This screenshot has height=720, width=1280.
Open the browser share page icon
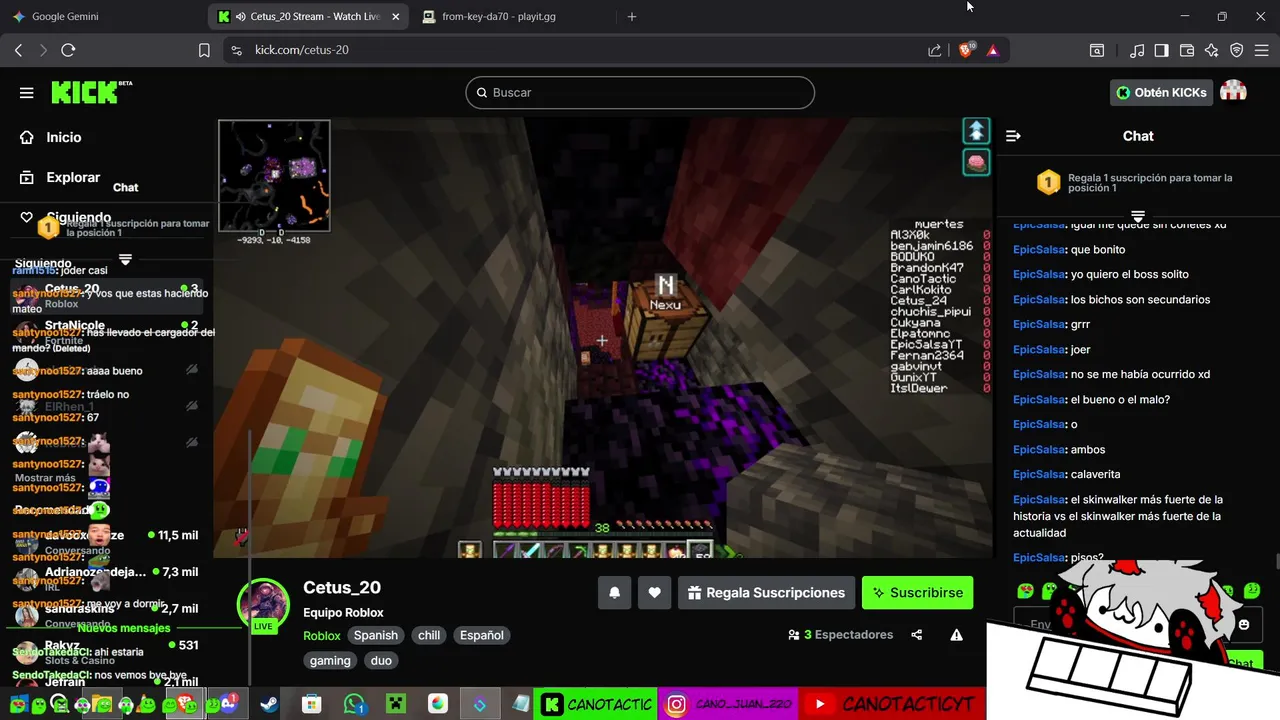pyautogui.click(x=934, y=50)
